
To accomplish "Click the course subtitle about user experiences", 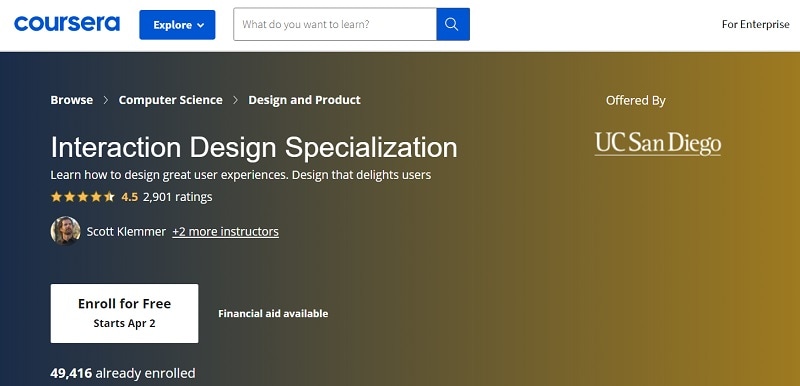I will tap(241, 175).
